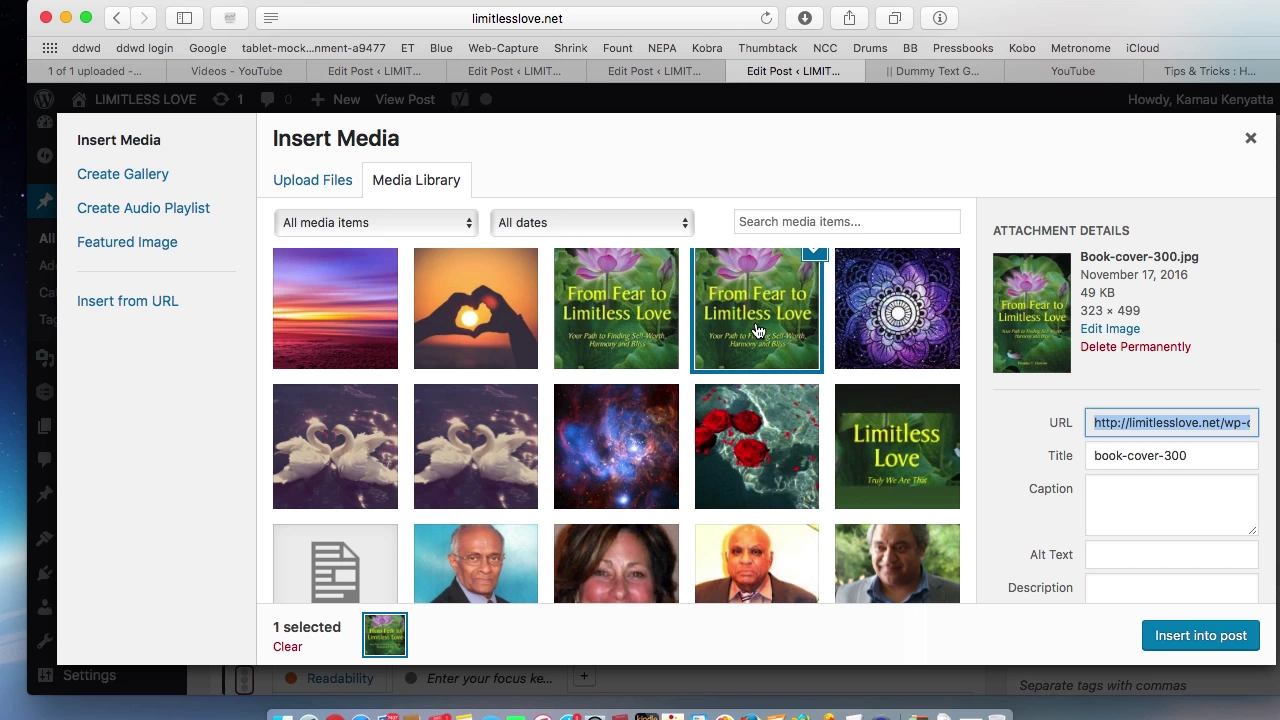This screenshot has width=1280, height=720.
Task: Click Edit Image link
Action: point(1110,329)
